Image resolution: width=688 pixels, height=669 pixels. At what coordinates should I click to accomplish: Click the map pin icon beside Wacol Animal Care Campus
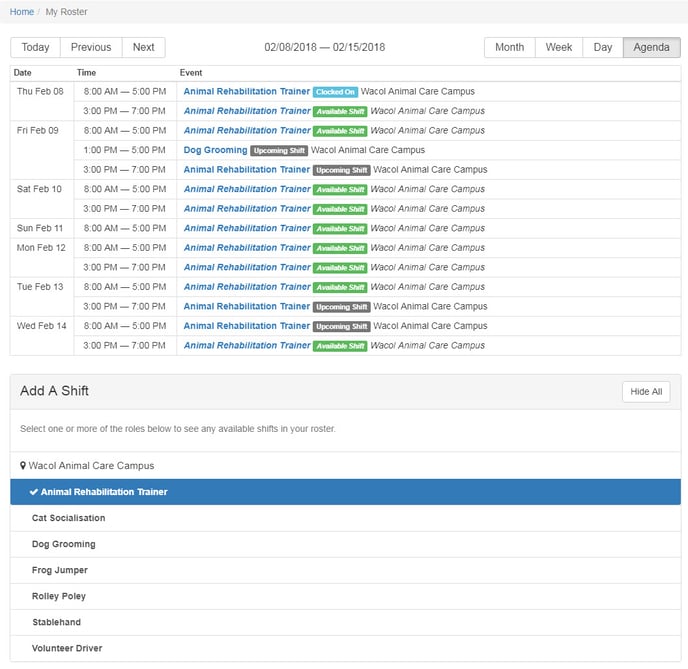tap(23, 466)
